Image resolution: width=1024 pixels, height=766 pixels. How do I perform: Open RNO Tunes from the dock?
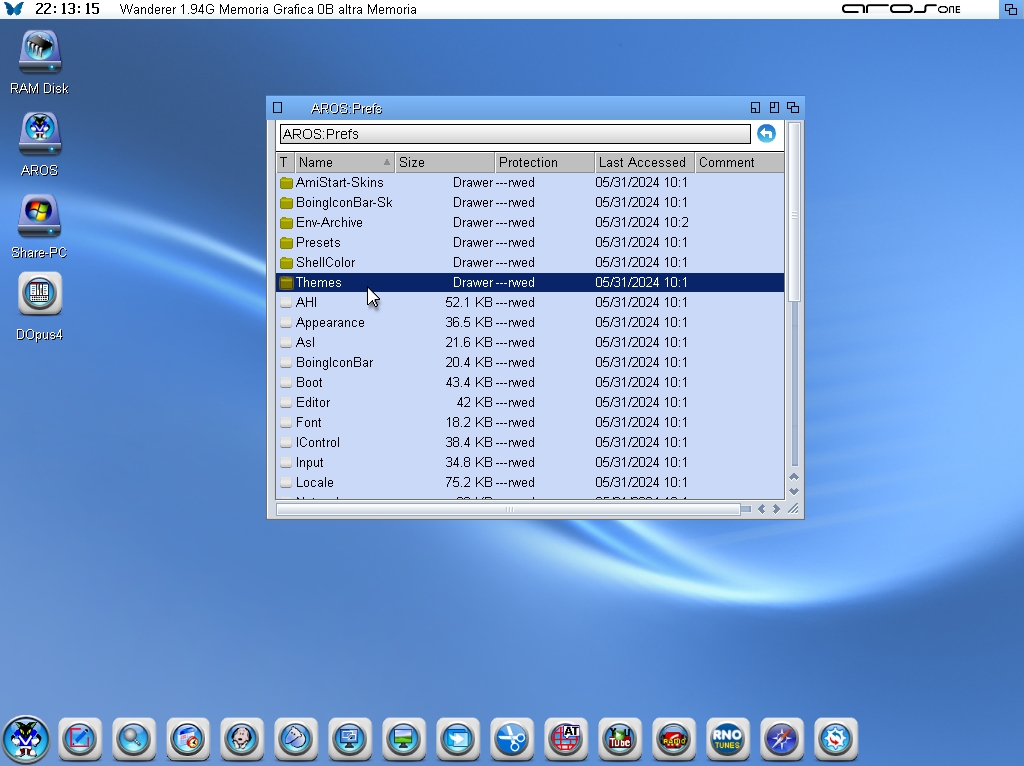pos(727,740)
